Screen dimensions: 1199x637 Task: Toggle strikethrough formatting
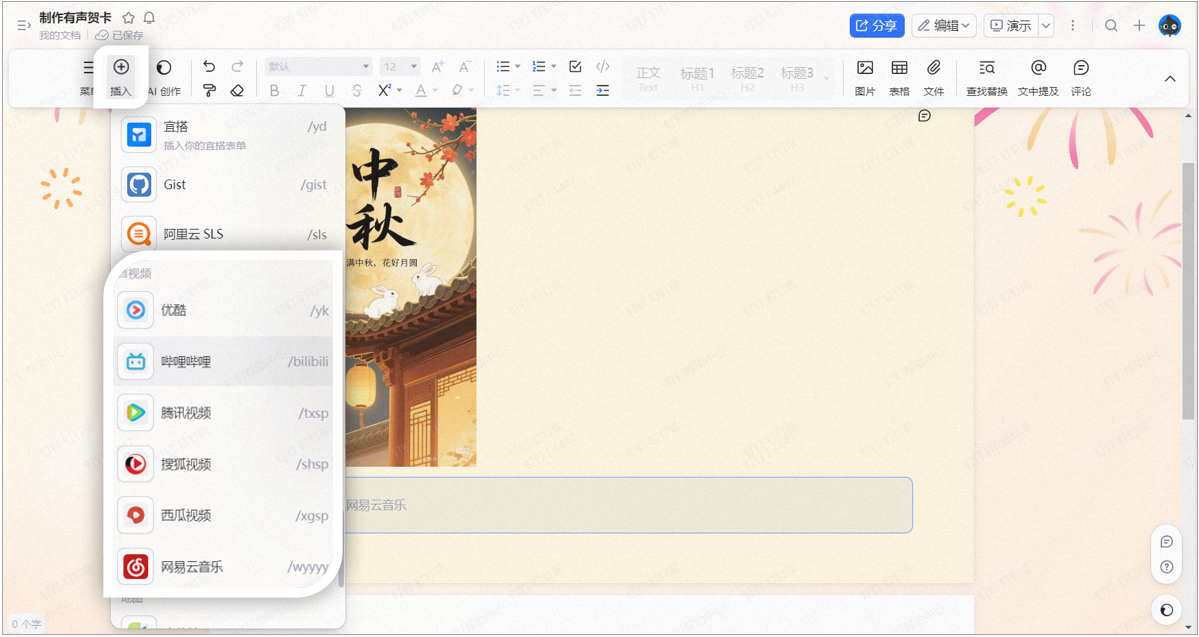click(356, 91)
